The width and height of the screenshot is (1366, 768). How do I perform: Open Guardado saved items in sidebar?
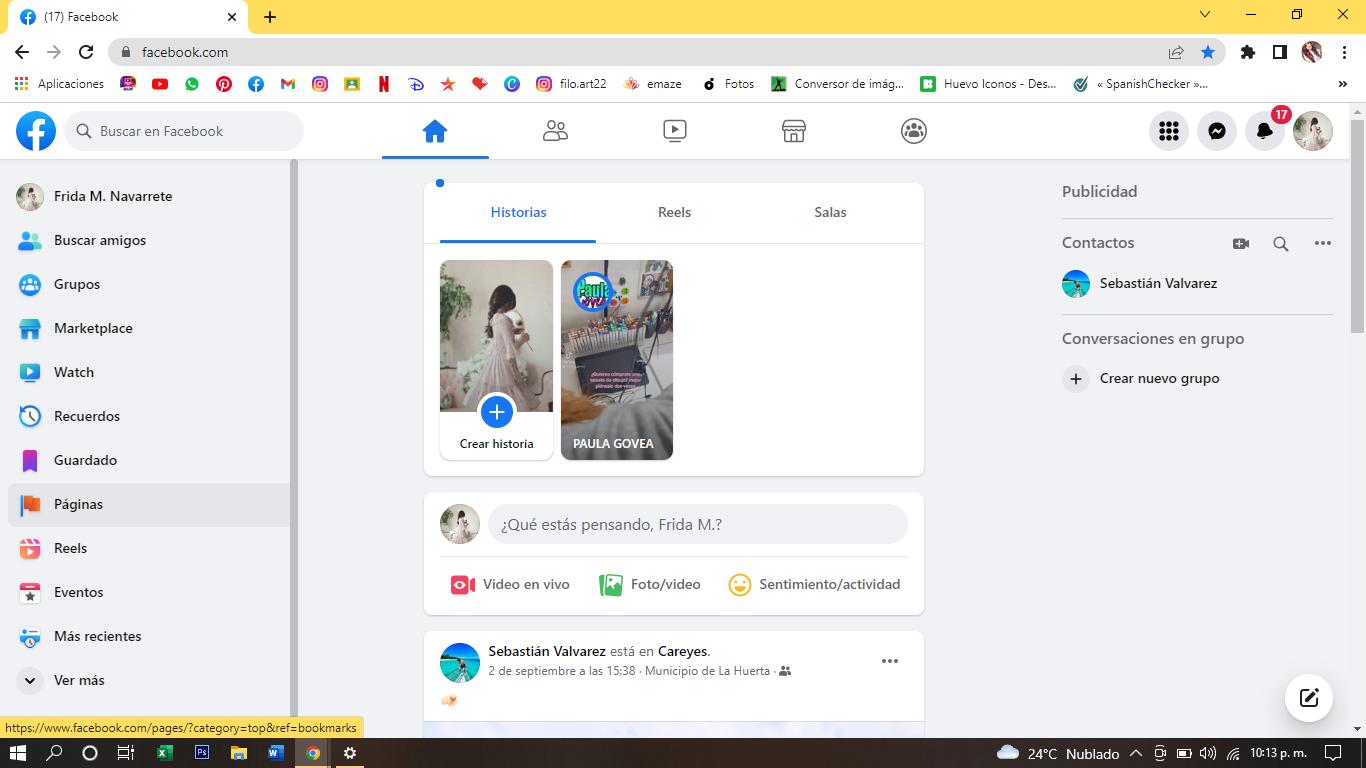148,460
